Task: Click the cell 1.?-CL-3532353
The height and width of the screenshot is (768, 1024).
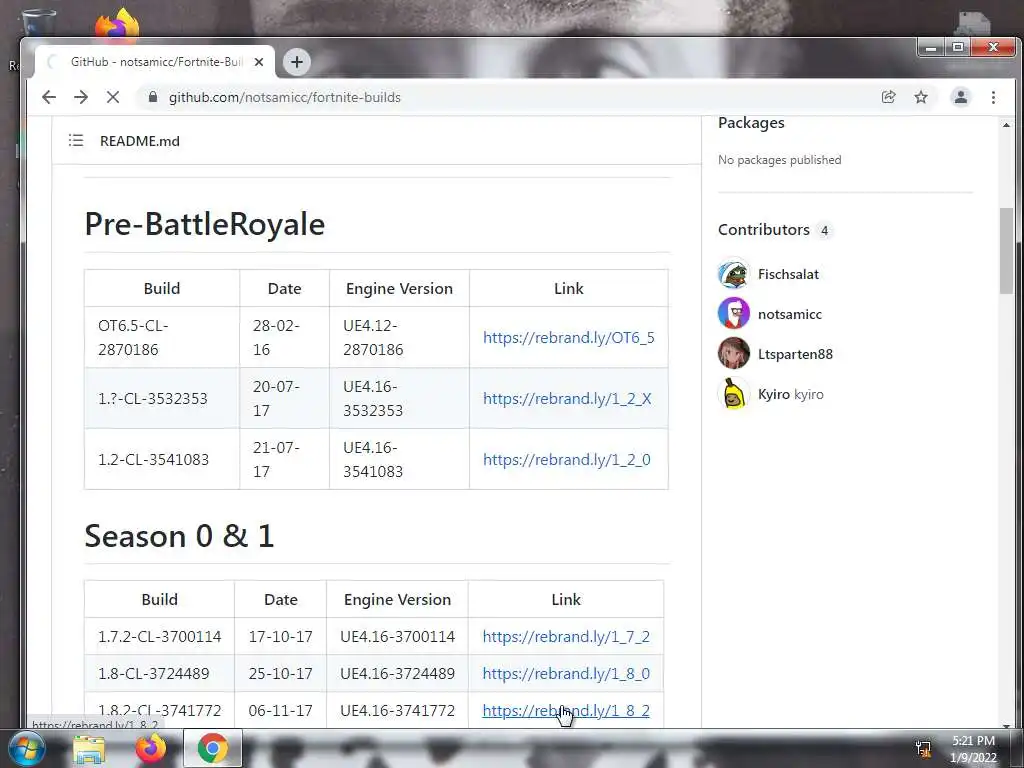Action: point(162,398)
